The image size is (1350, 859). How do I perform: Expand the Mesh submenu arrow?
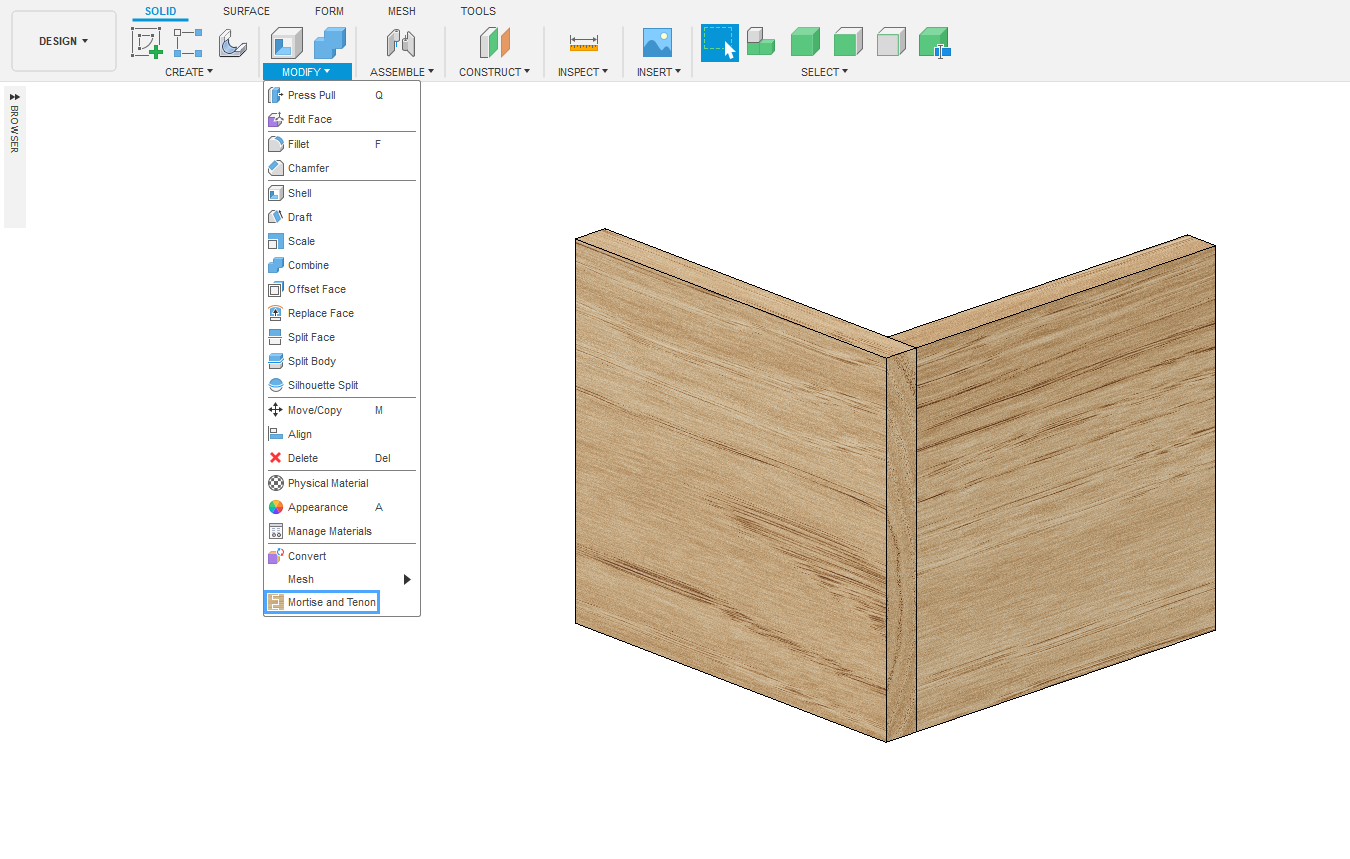(x=406, y=579)
